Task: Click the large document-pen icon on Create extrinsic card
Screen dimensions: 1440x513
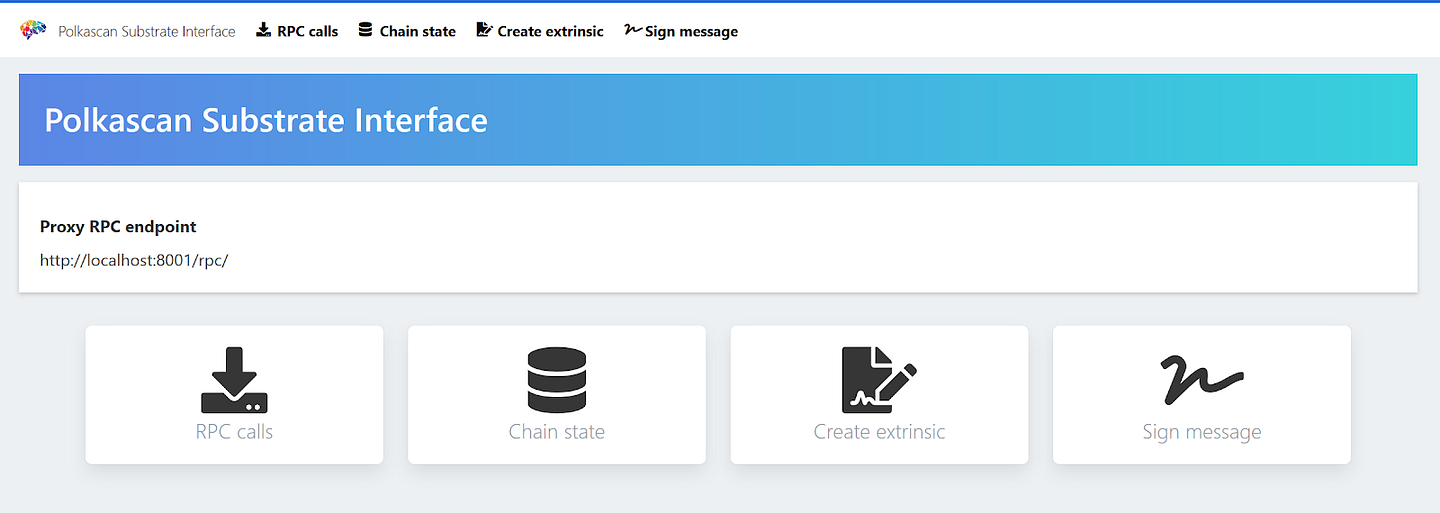Action: 879,380
